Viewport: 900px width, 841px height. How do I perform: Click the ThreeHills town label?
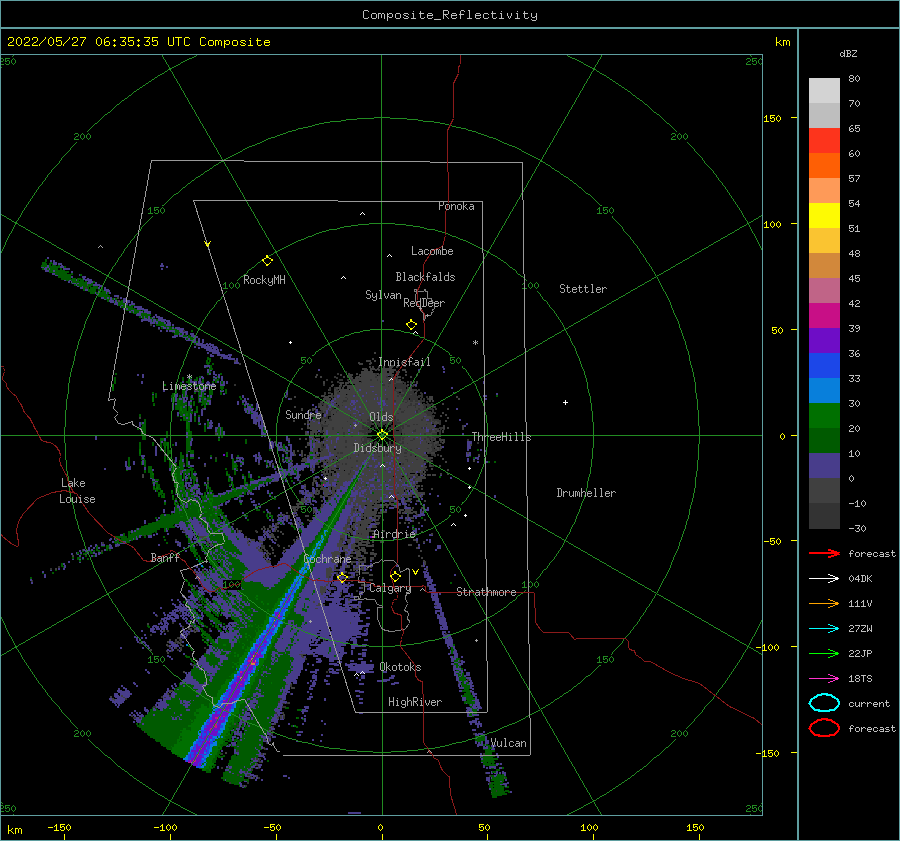[x=502, y=437]
